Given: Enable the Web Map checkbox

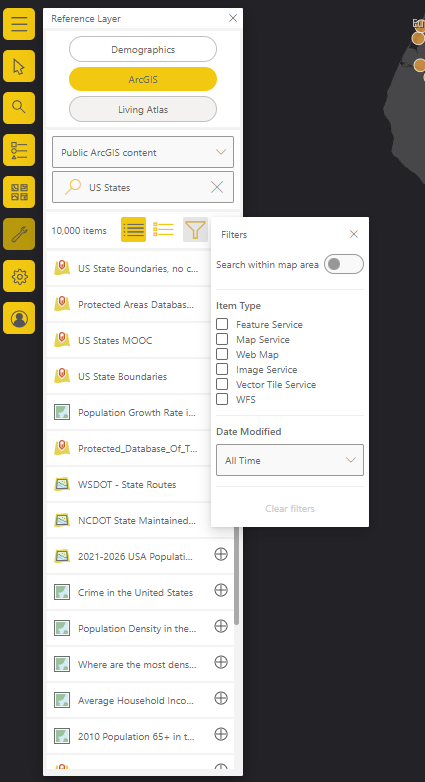Looking at the screenshot, I should click(222, 354).
